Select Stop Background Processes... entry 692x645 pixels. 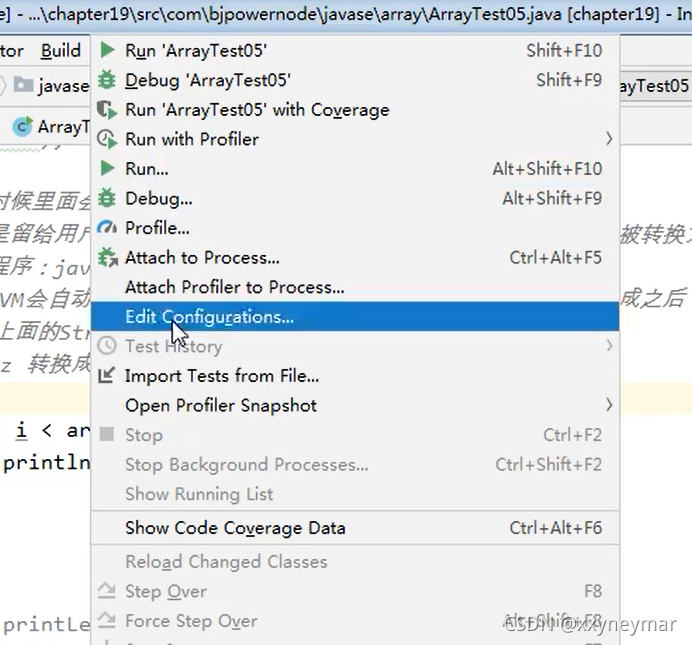(x=355, y=464)
